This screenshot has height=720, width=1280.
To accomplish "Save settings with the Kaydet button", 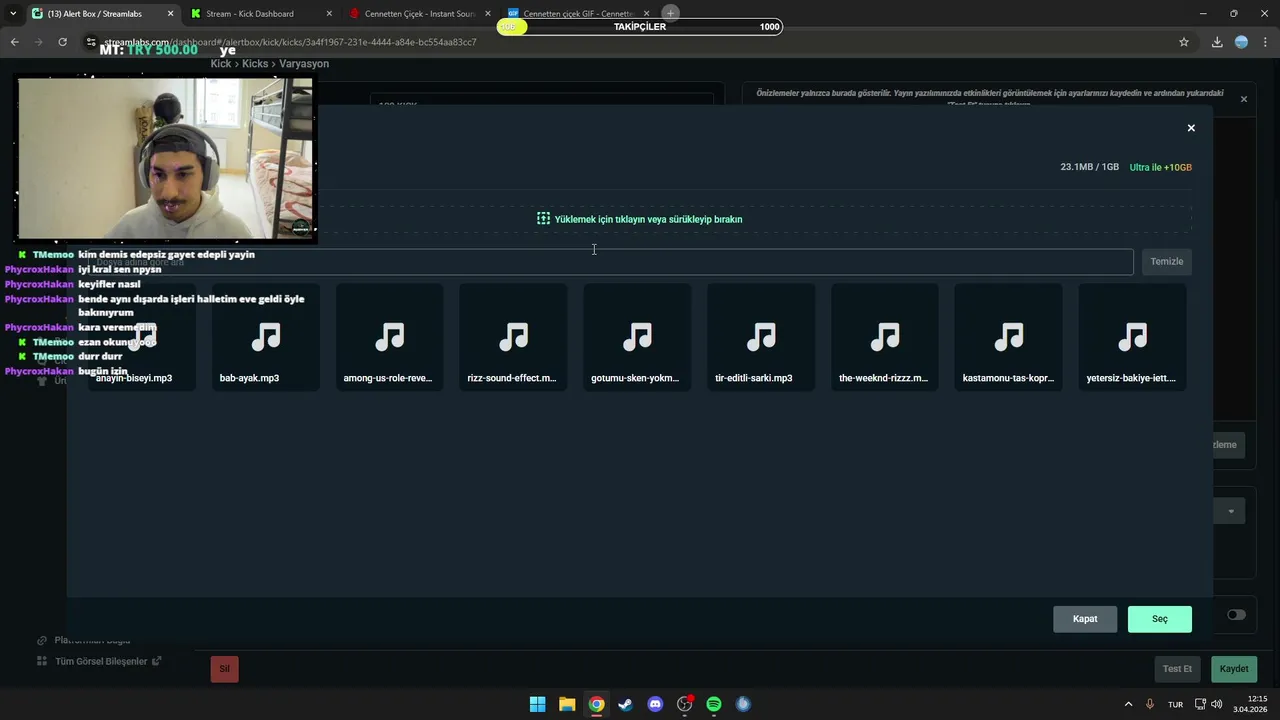I will 1234,669.
